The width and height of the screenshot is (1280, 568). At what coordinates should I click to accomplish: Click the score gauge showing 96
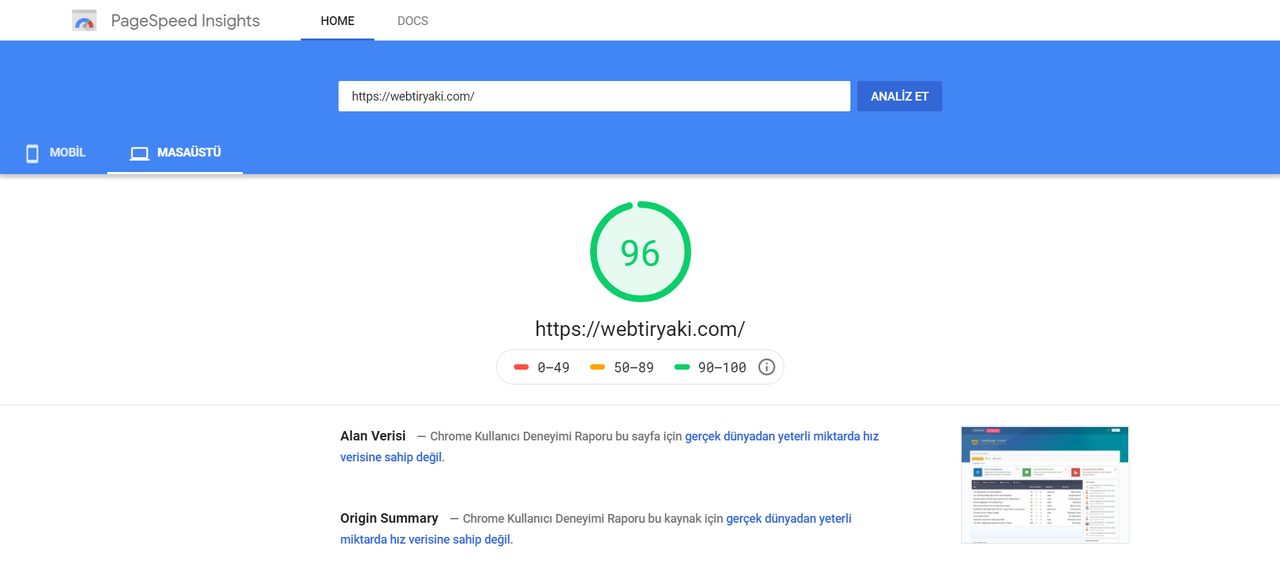coord(640,252)
